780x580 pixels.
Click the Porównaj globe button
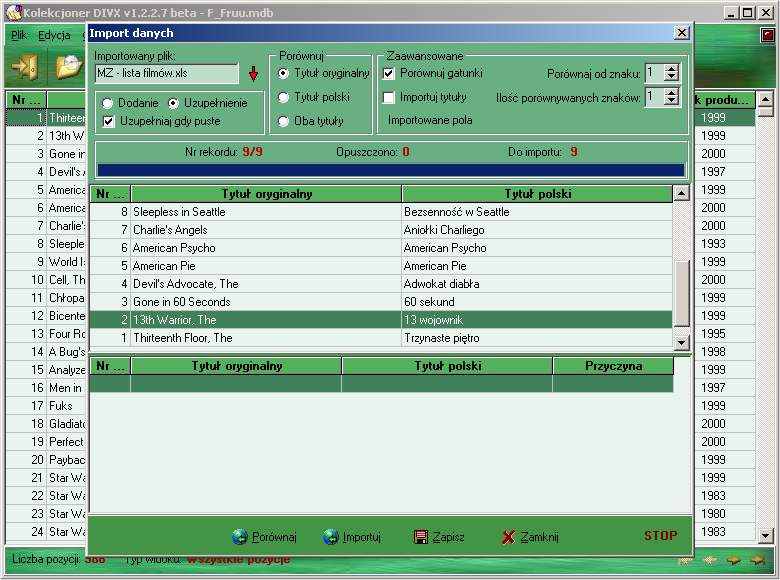point(264,537)
